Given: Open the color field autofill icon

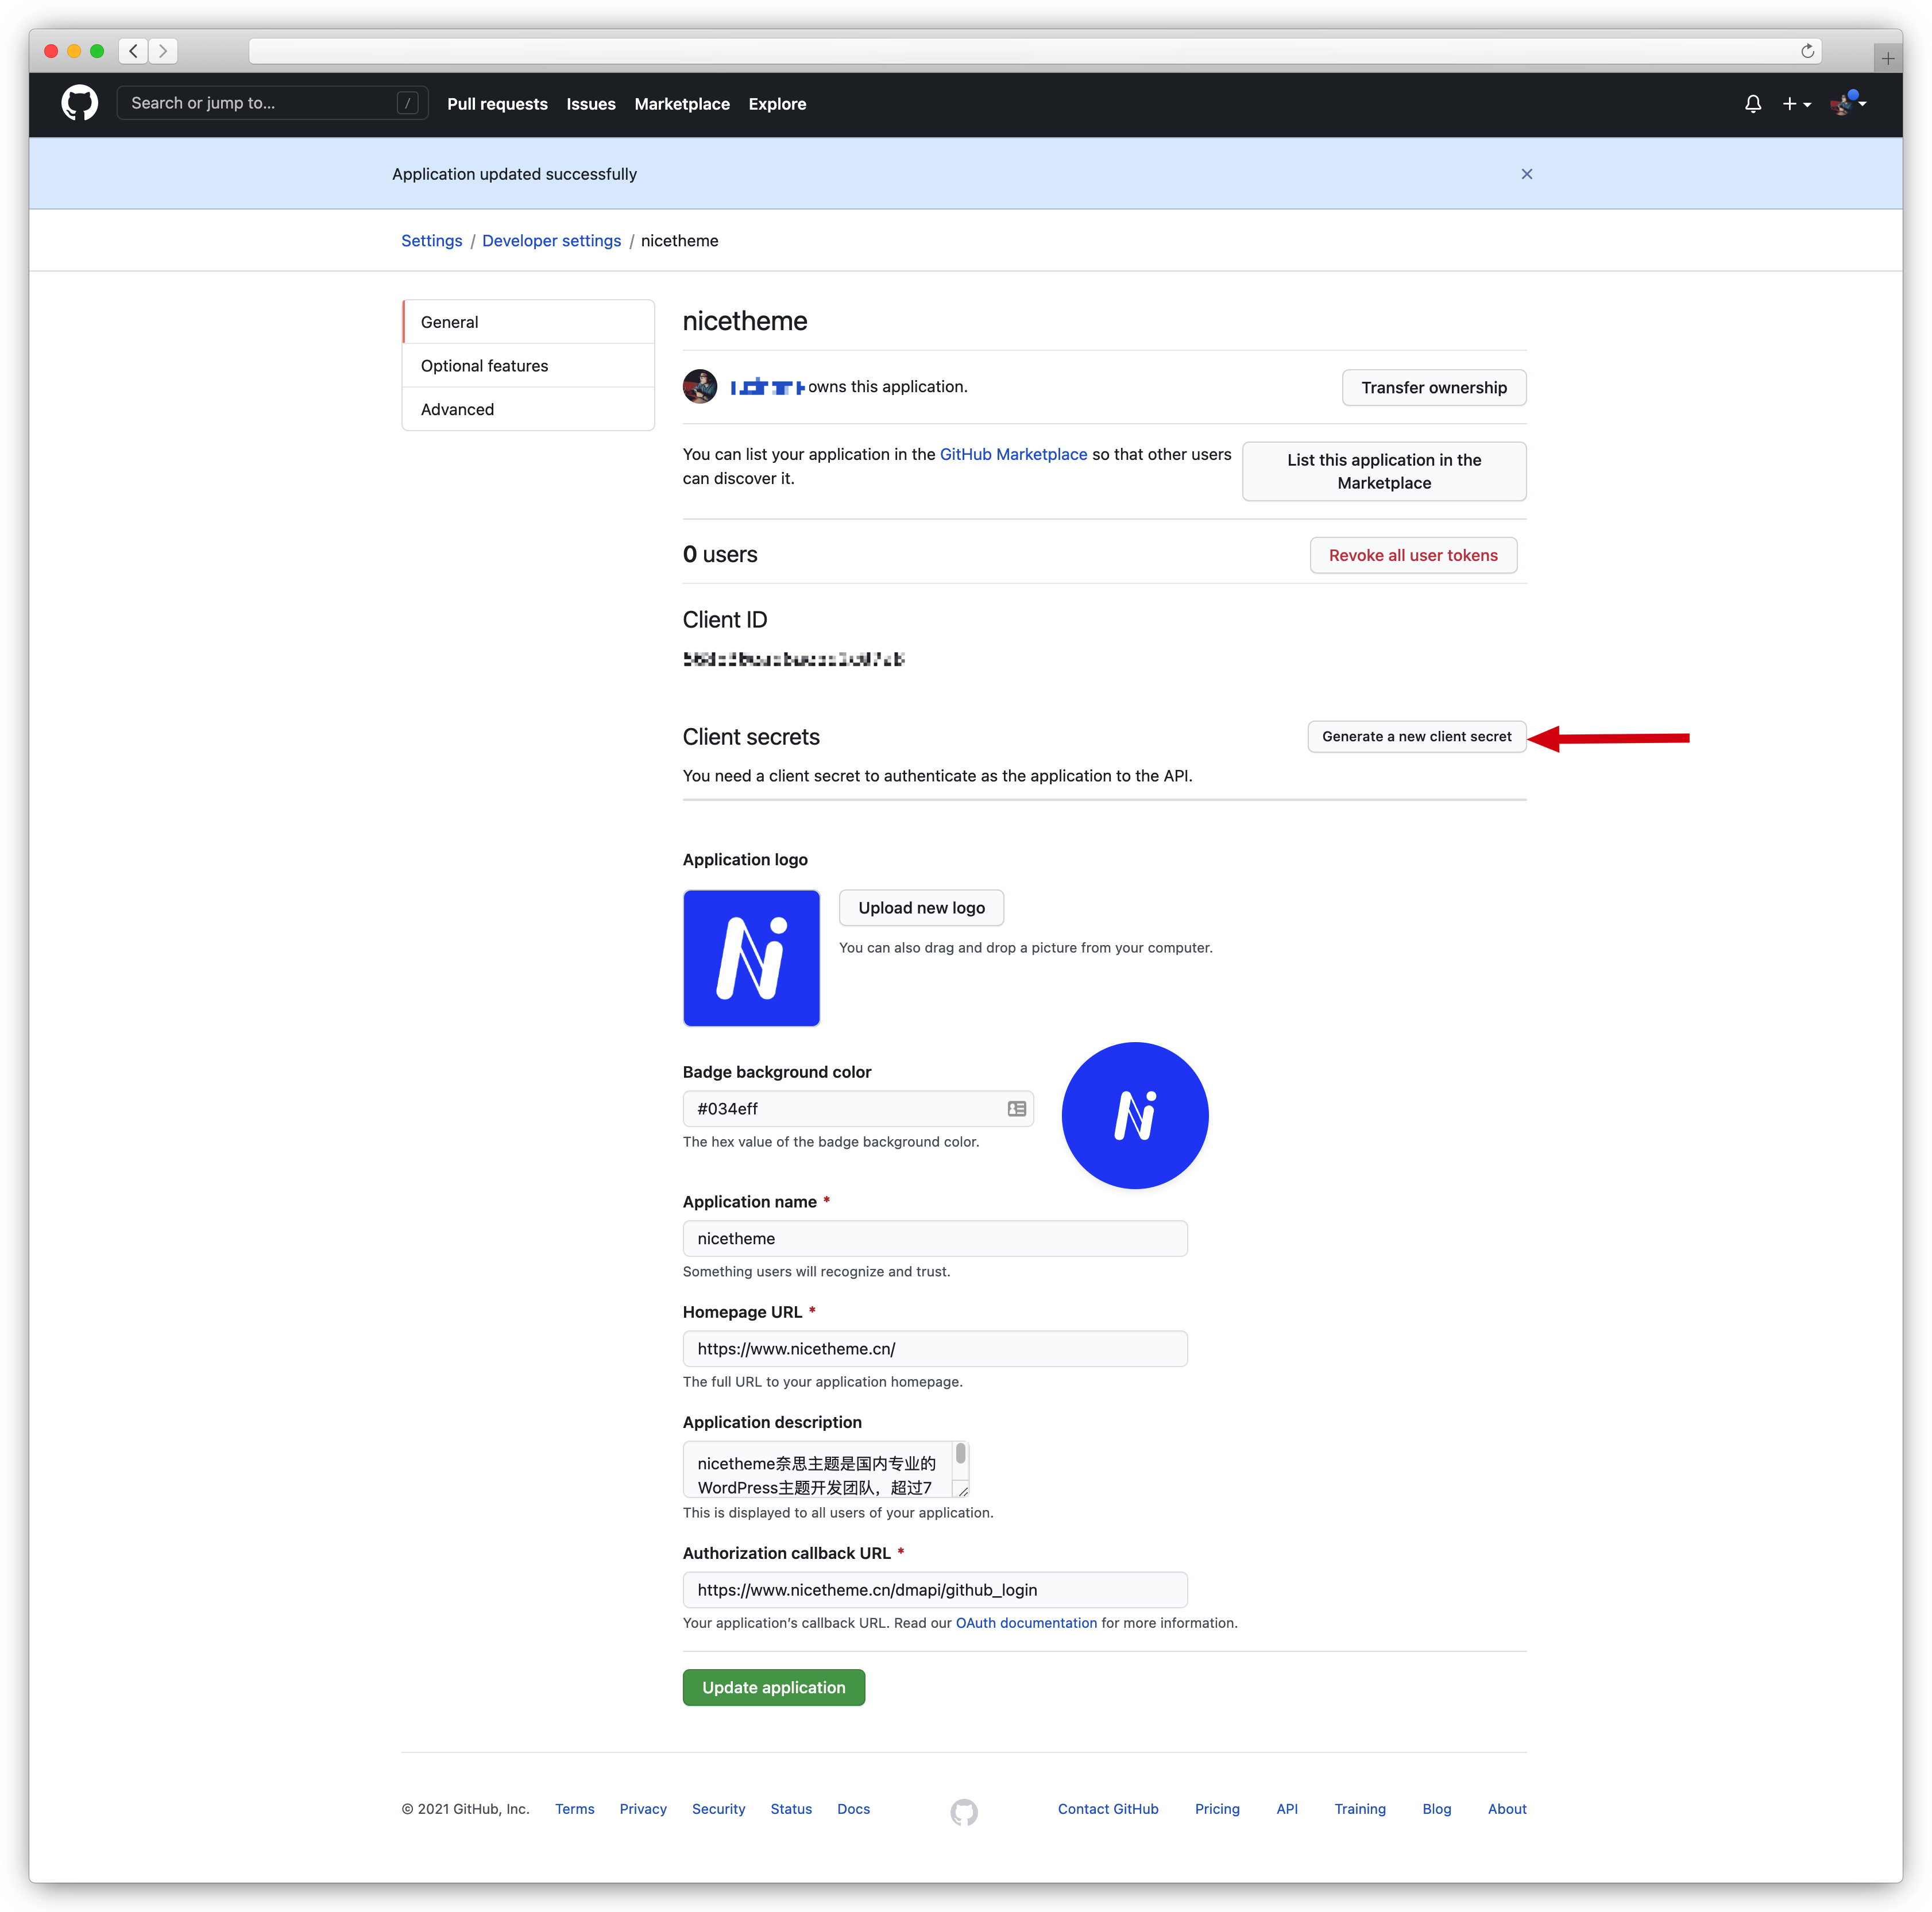Looking at the screenshot, I should tap(1016, 1109).
